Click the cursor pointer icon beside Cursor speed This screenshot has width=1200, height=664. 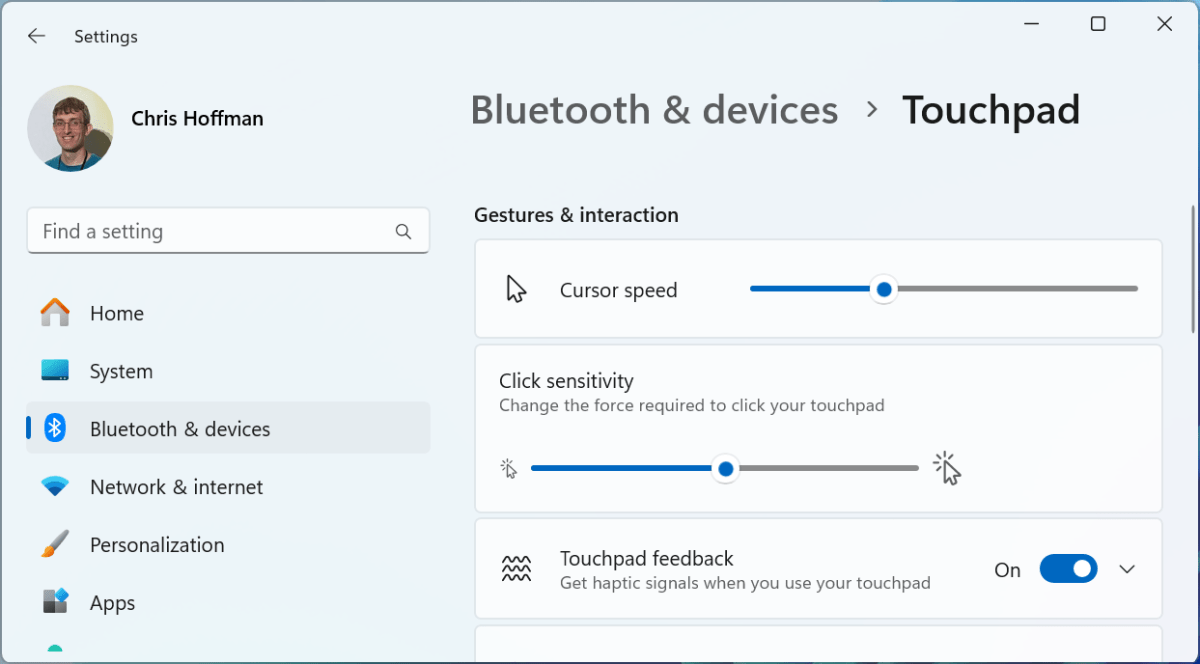tap(516, 288)
